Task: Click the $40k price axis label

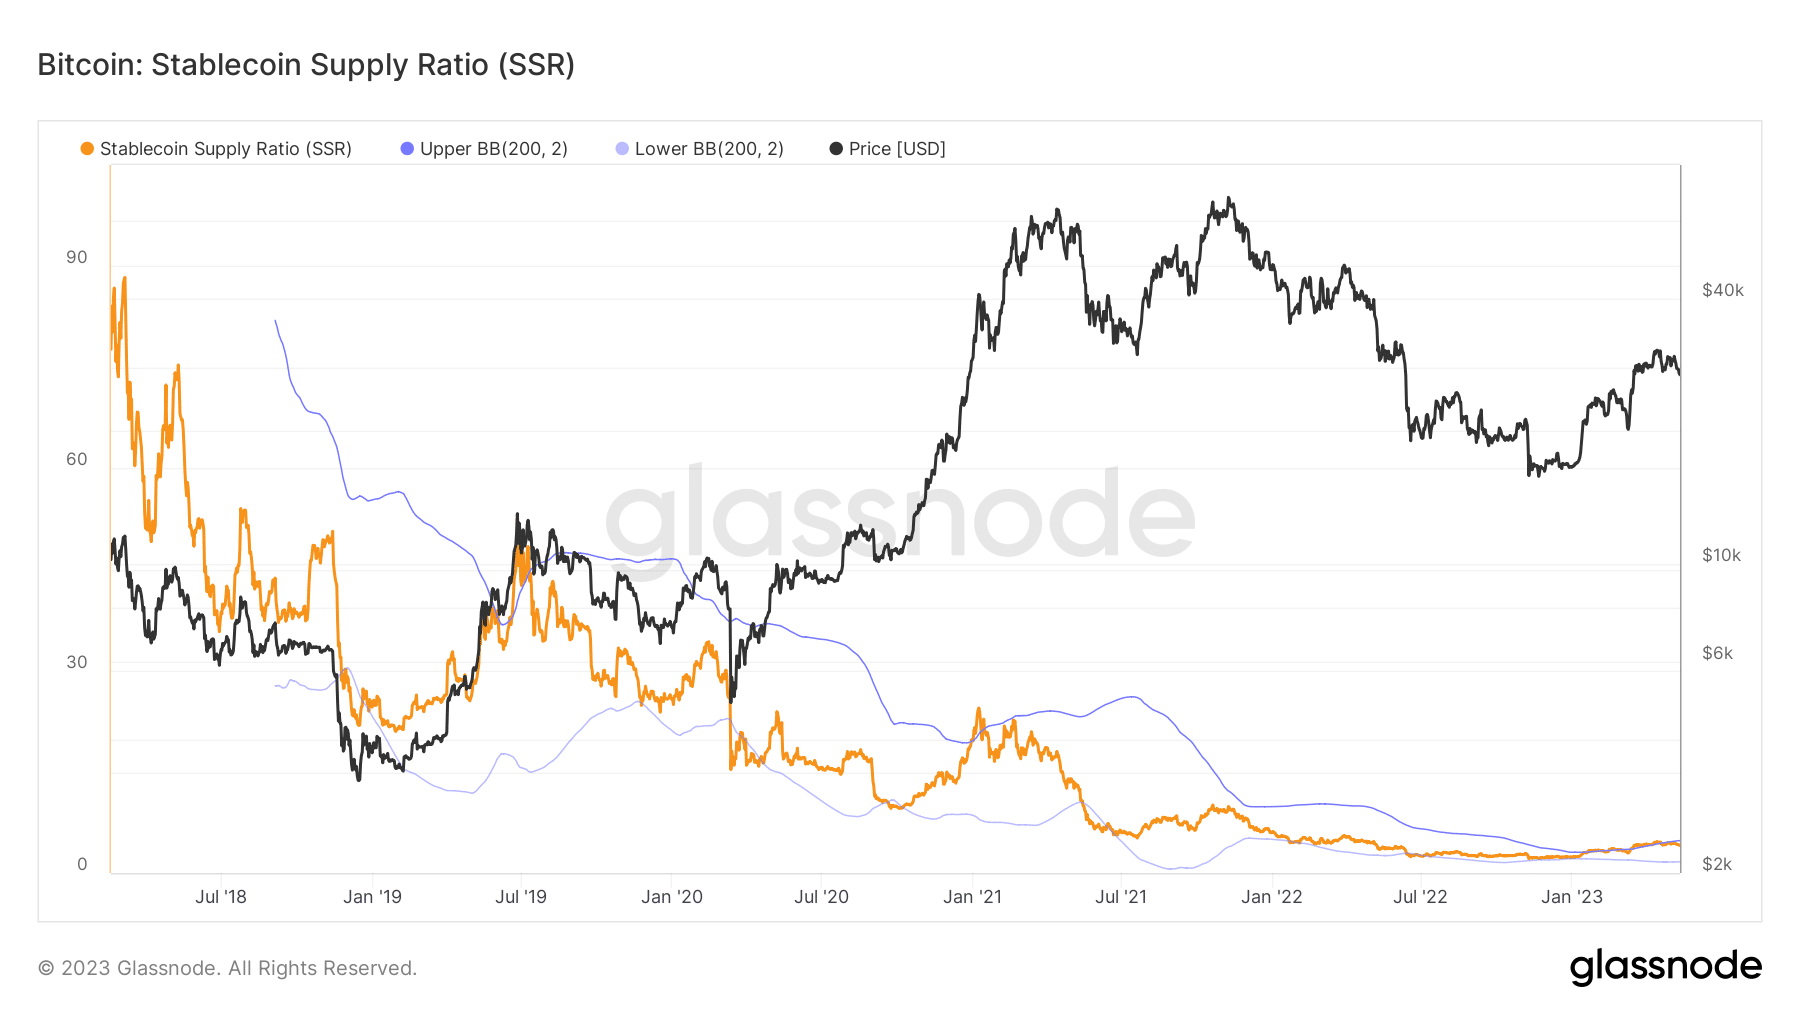Action: 1723,290
